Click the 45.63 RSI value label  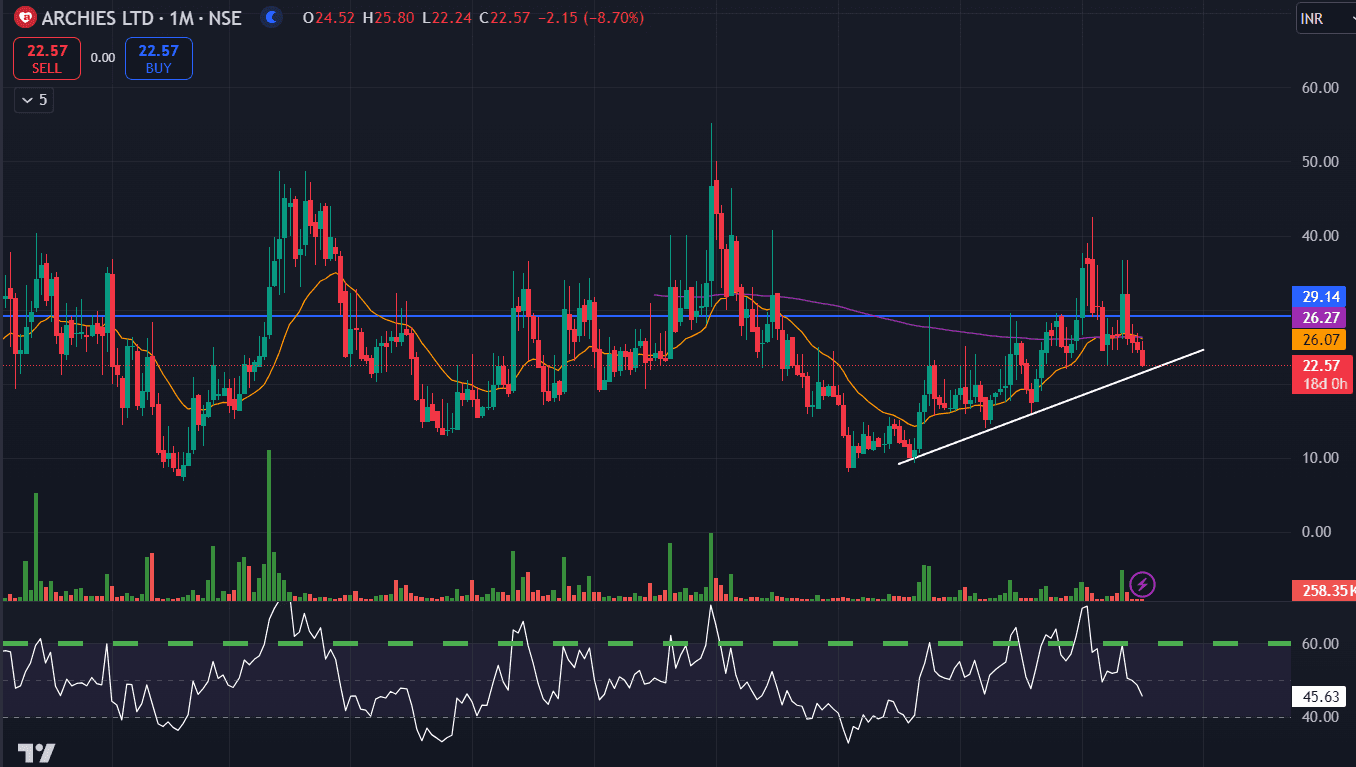coord(1319,697)
